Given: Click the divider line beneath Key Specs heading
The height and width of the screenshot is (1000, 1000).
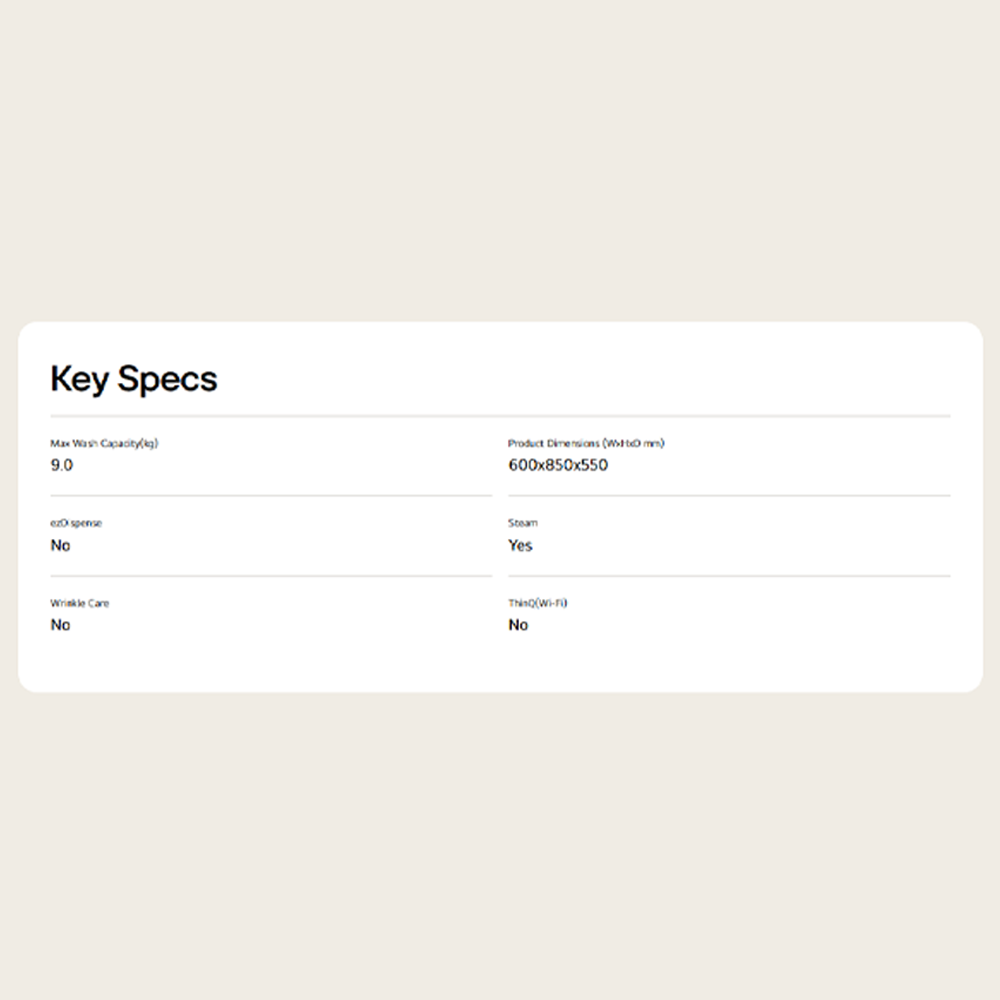Looking at the screenshot, I should click(500, 415).
